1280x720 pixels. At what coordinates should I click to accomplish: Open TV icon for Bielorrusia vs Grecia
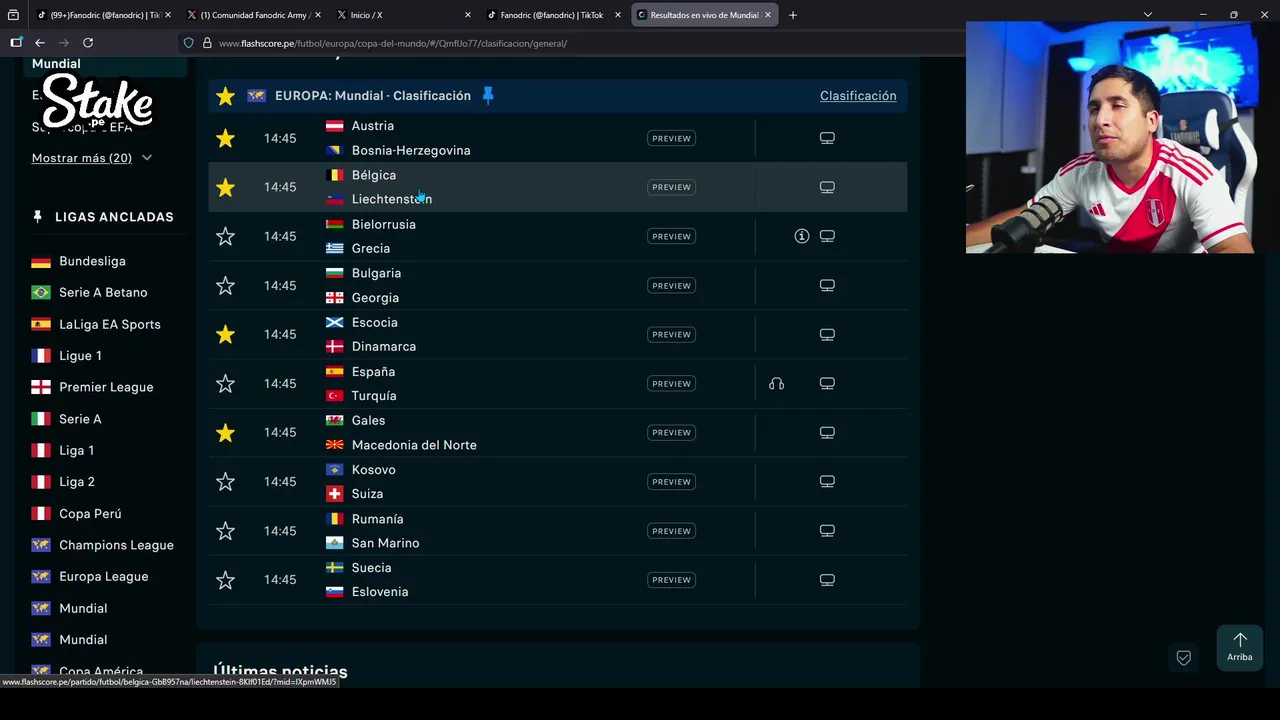[827, 236]
